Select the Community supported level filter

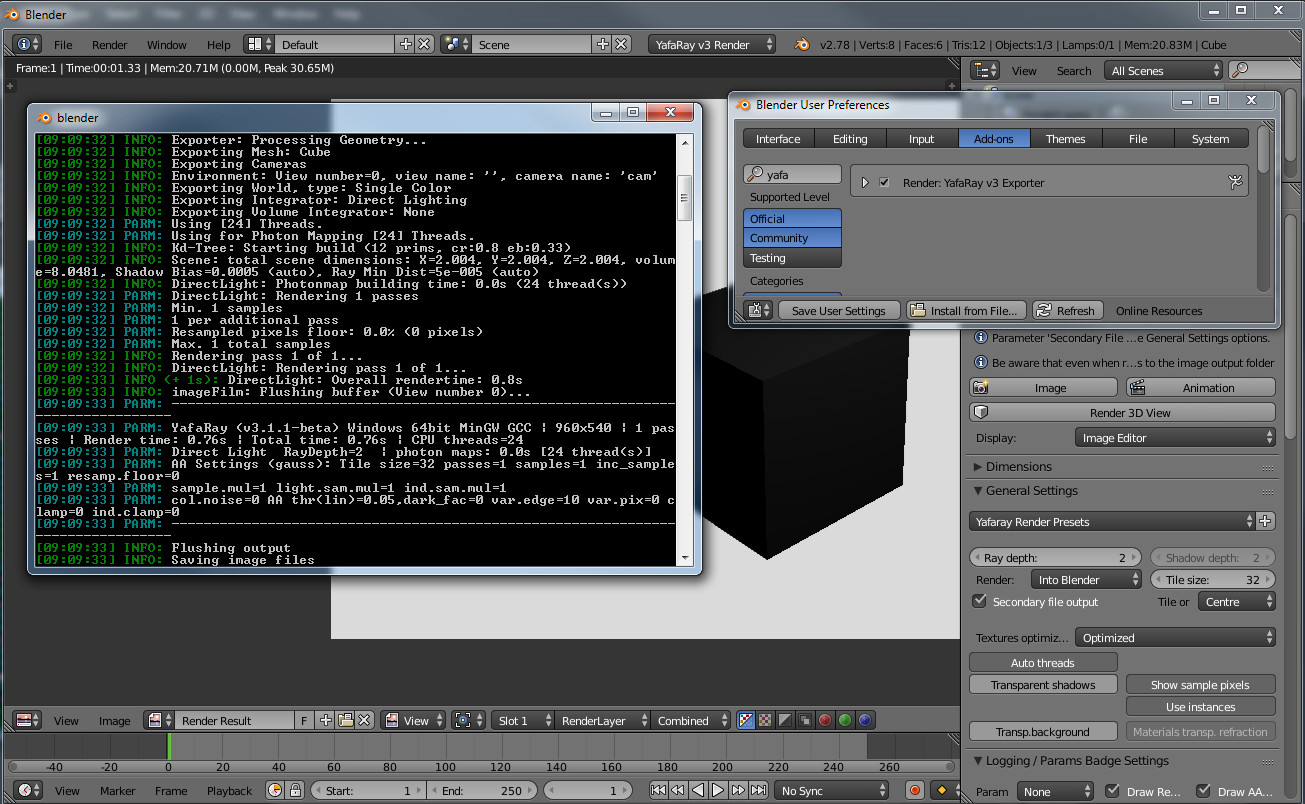click(792, 238)
